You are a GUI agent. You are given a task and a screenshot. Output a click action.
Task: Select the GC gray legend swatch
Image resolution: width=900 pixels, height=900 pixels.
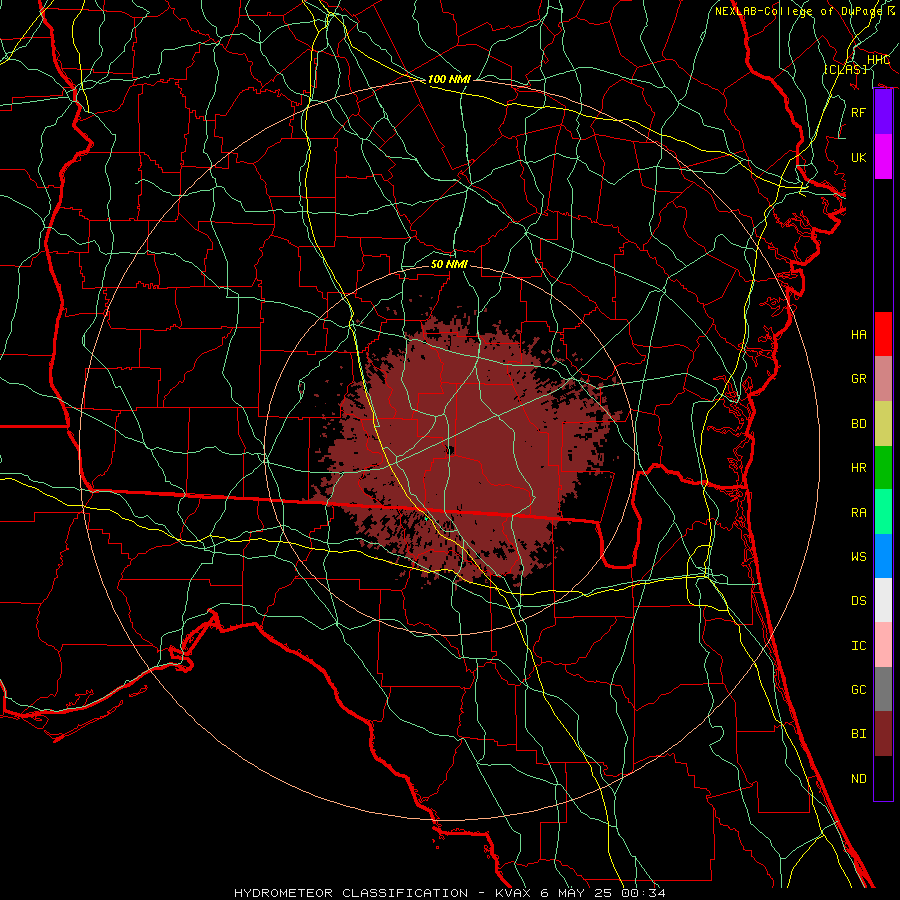click(883, 689)
